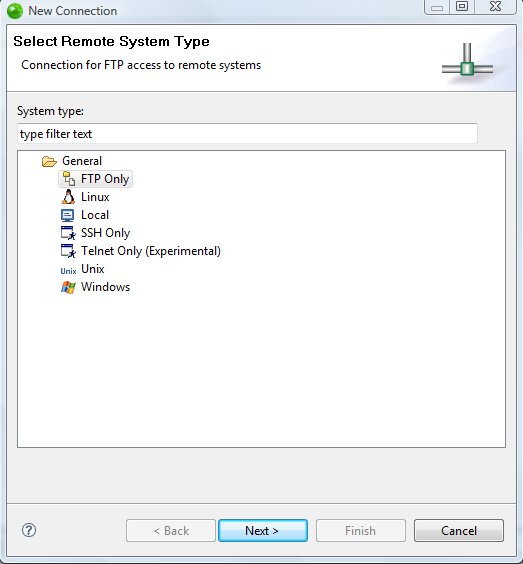Viewport: 523px width, 564px height.
Task: Select the Telnet Only (Experimental) entry
Action: point(151,251)
